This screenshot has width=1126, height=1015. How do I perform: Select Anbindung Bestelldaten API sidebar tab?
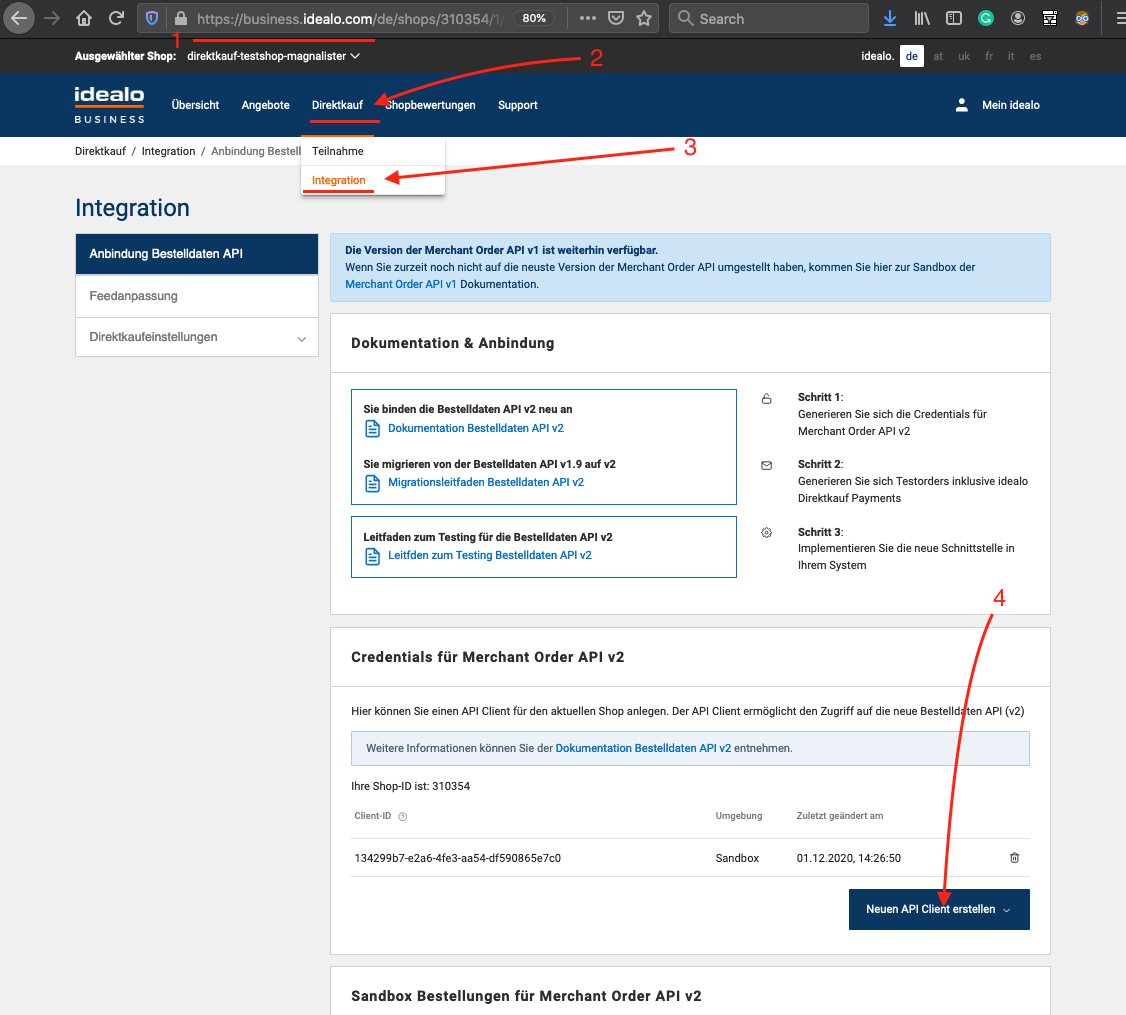197,254
